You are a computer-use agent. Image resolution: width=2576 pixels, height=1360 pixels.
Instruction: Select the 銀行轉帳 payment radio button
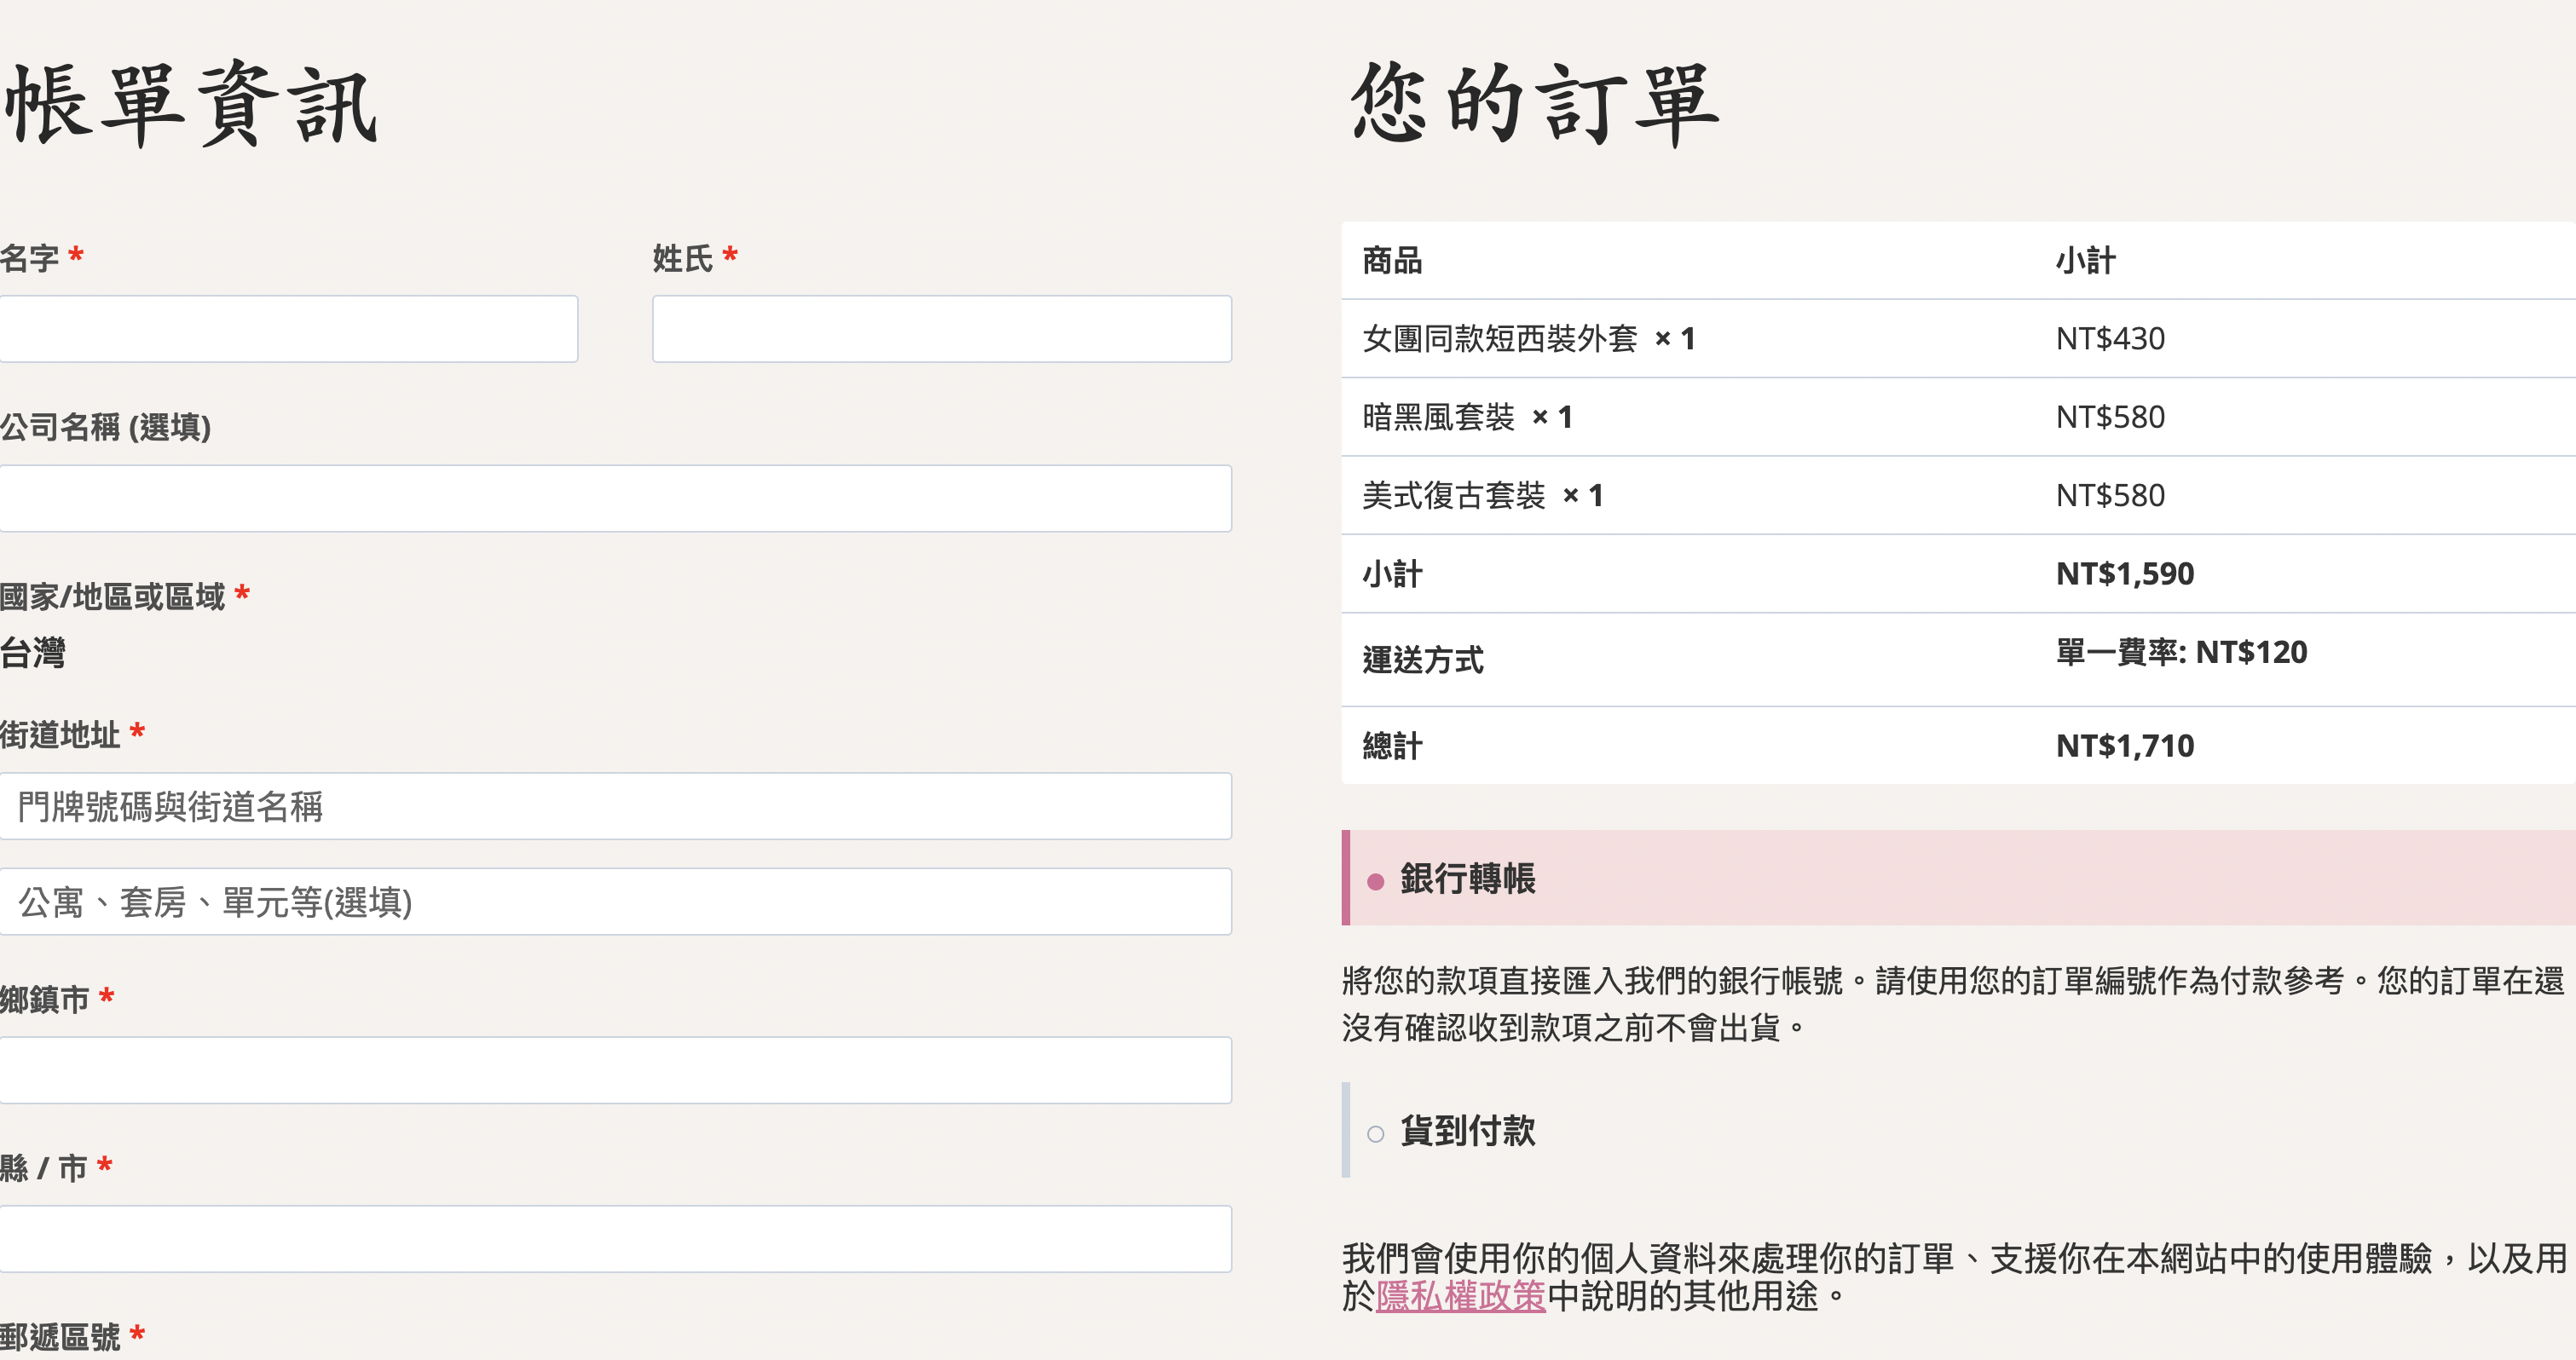click(x=1375, y=881)
